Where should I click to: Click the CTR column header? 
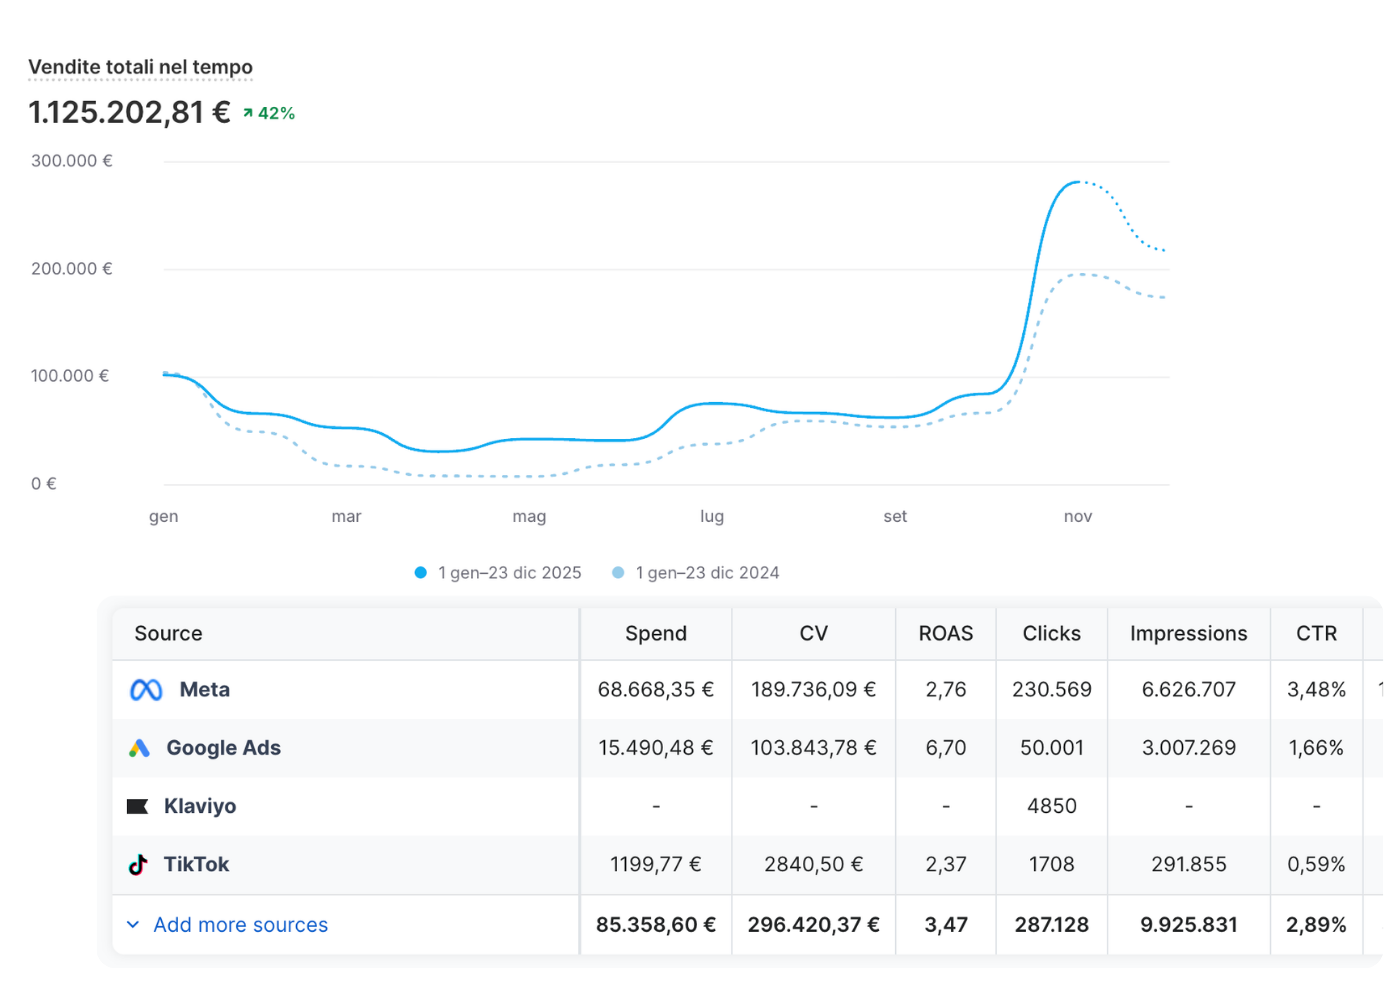(1316, 633)
